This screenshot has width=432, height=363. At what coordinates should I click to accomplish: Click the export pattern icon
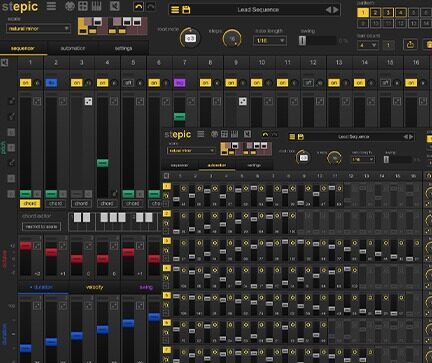tap(410, 44)
